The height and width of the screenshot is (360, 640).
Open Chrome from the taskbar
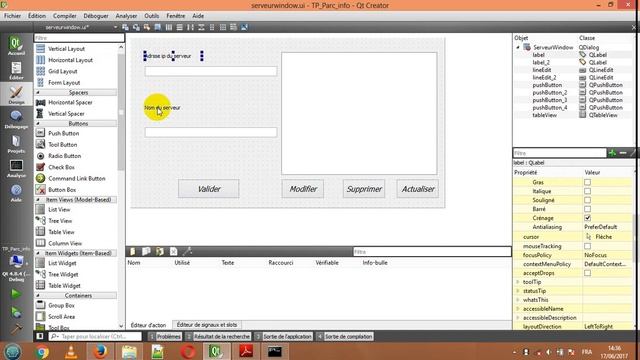tap(42, 351)
